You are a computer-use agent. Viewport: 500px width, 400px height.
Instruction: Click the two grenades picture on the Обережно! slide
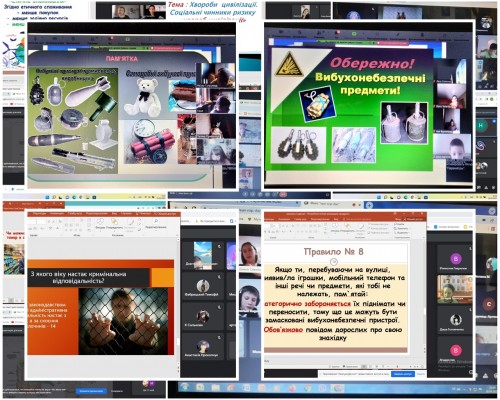click(404, 123)
